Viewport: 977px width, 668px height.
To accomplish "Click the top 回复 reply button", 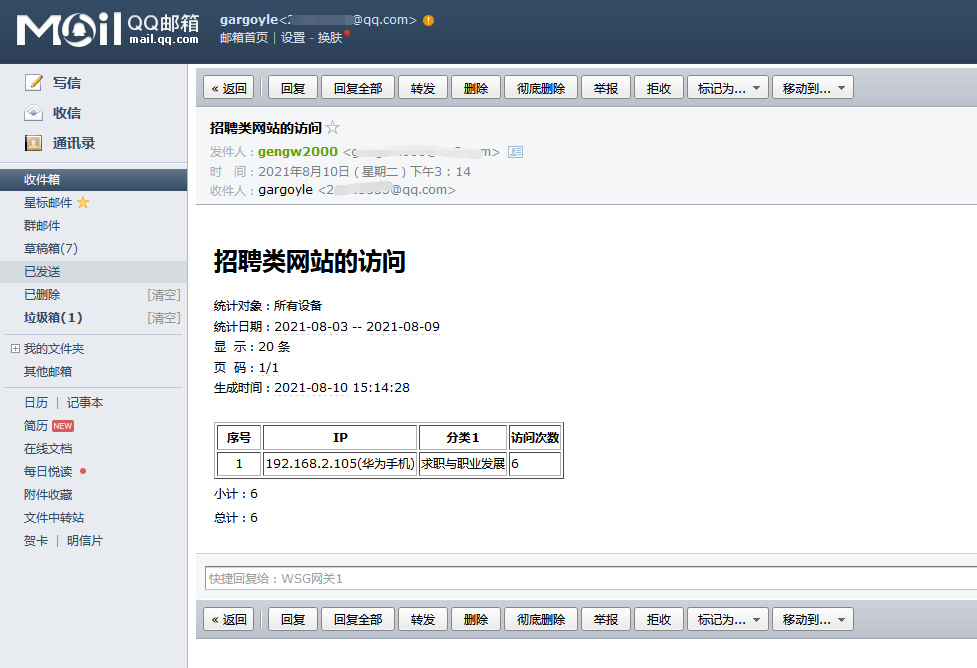I will (293, 88).
